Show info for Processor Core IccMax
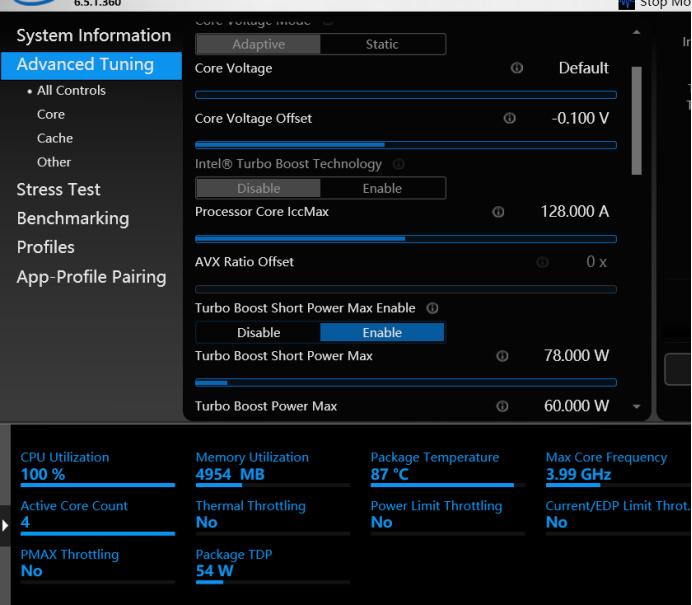Viewport: 692px width, 605px height. click(x=498, y=213)
